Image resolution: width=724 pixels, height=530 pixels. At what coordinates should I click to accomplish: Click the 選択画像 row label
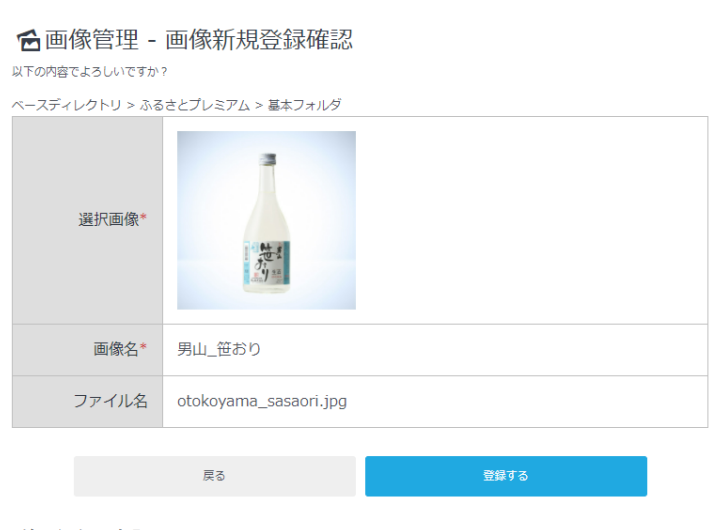(108, 219)
